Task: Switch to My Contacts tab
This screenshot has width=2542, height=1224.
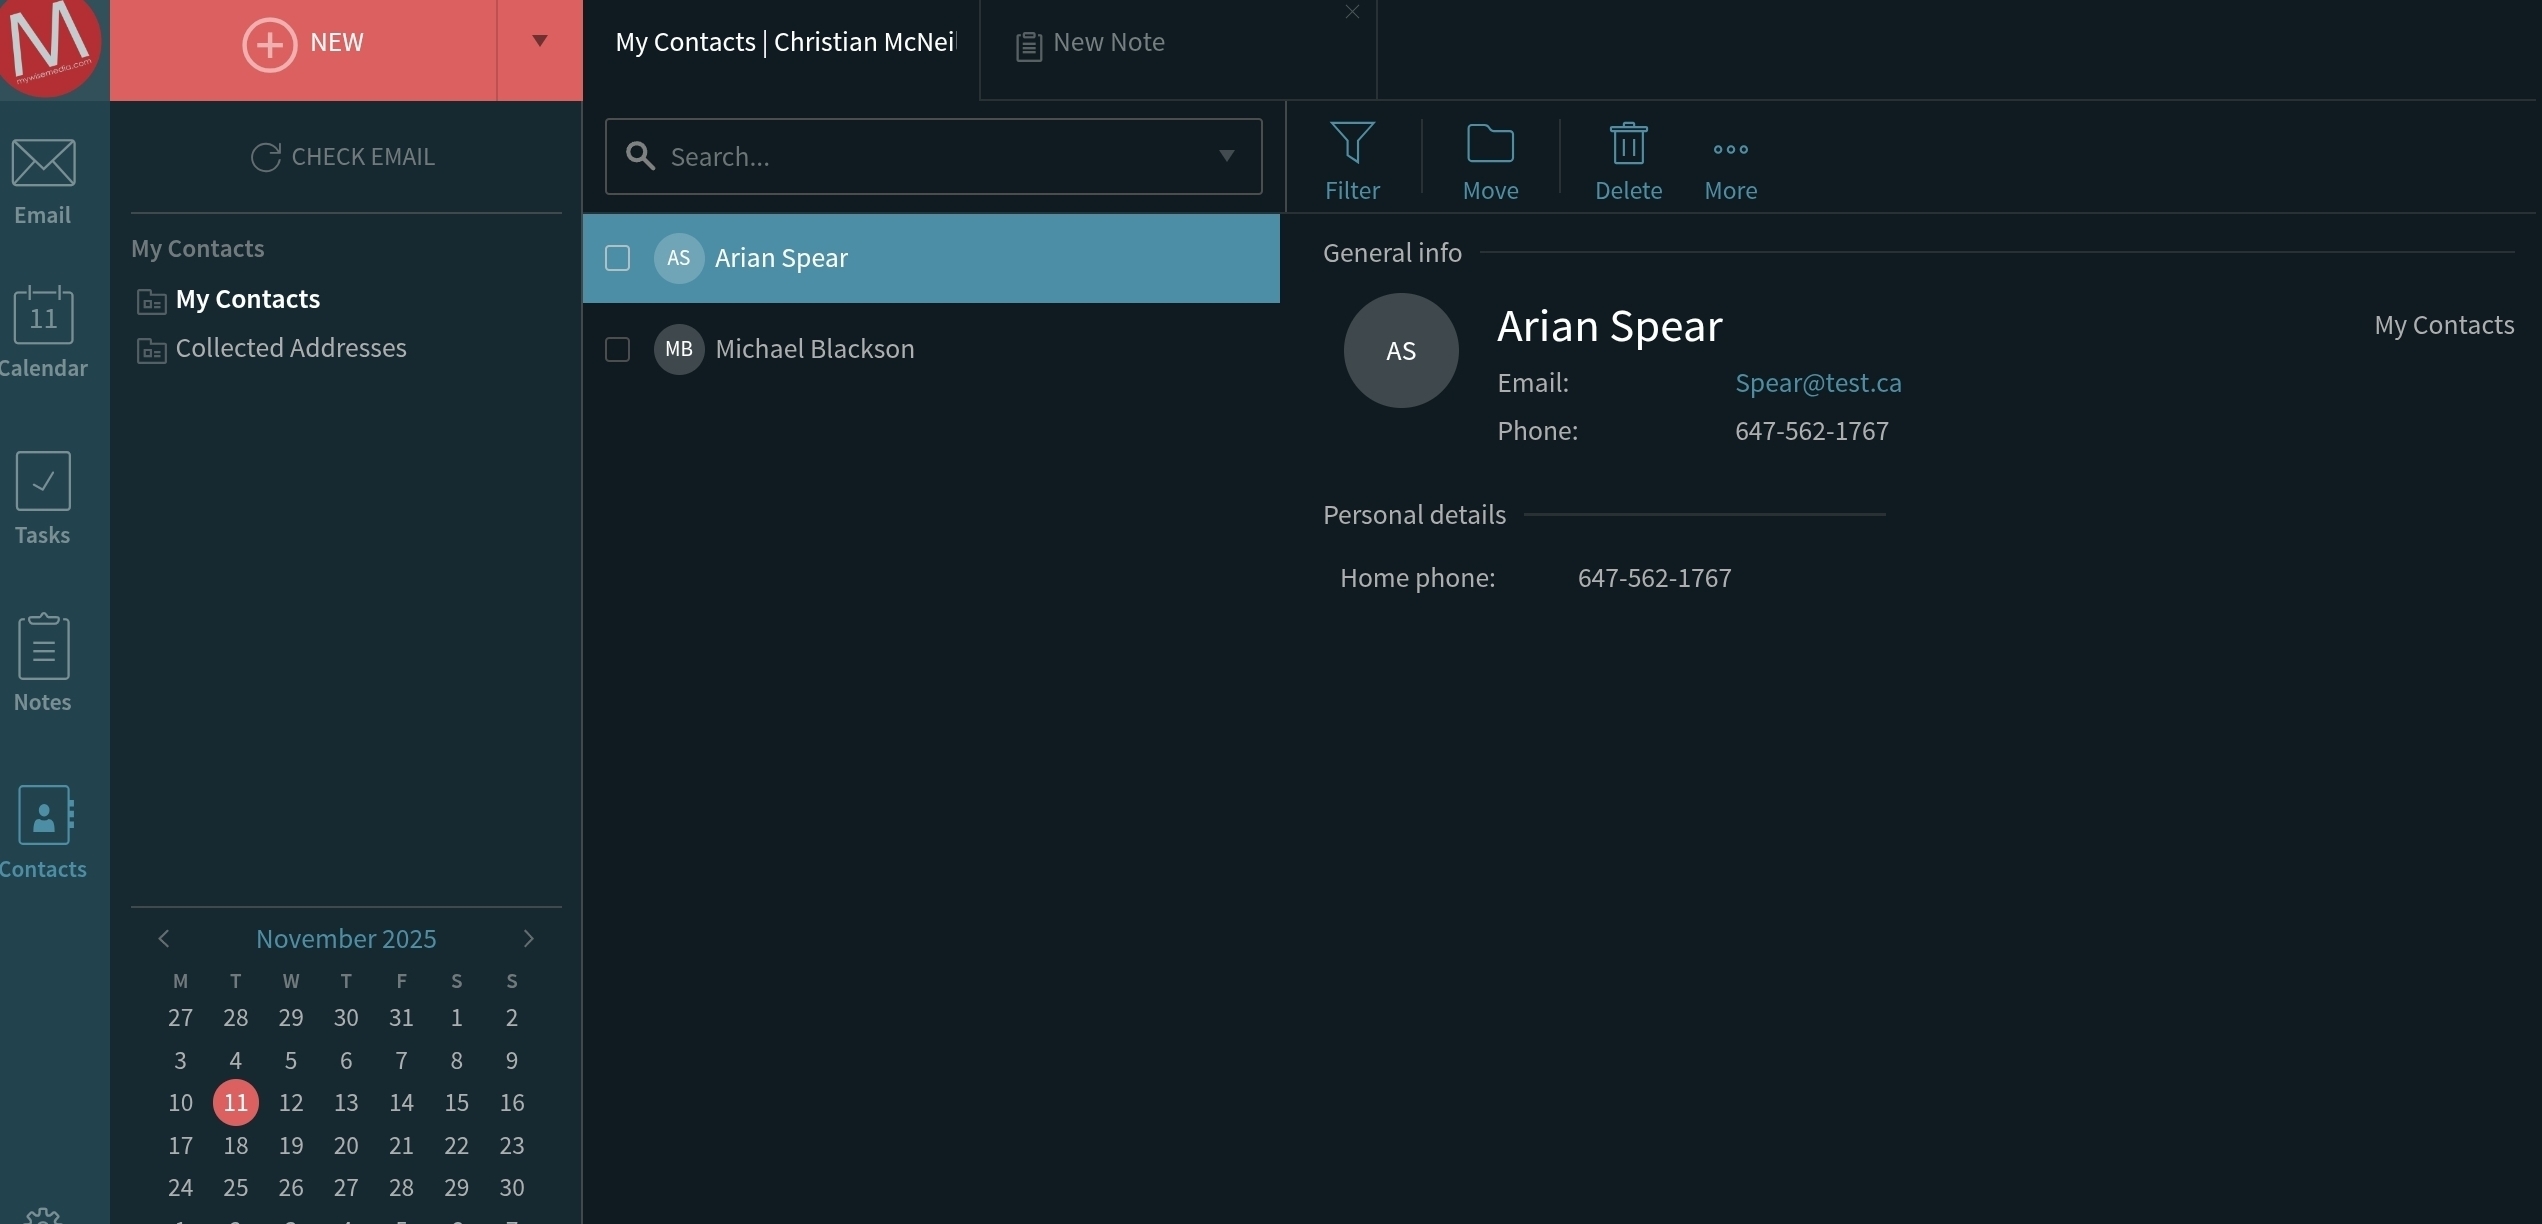Action: (x=785, y=43)
